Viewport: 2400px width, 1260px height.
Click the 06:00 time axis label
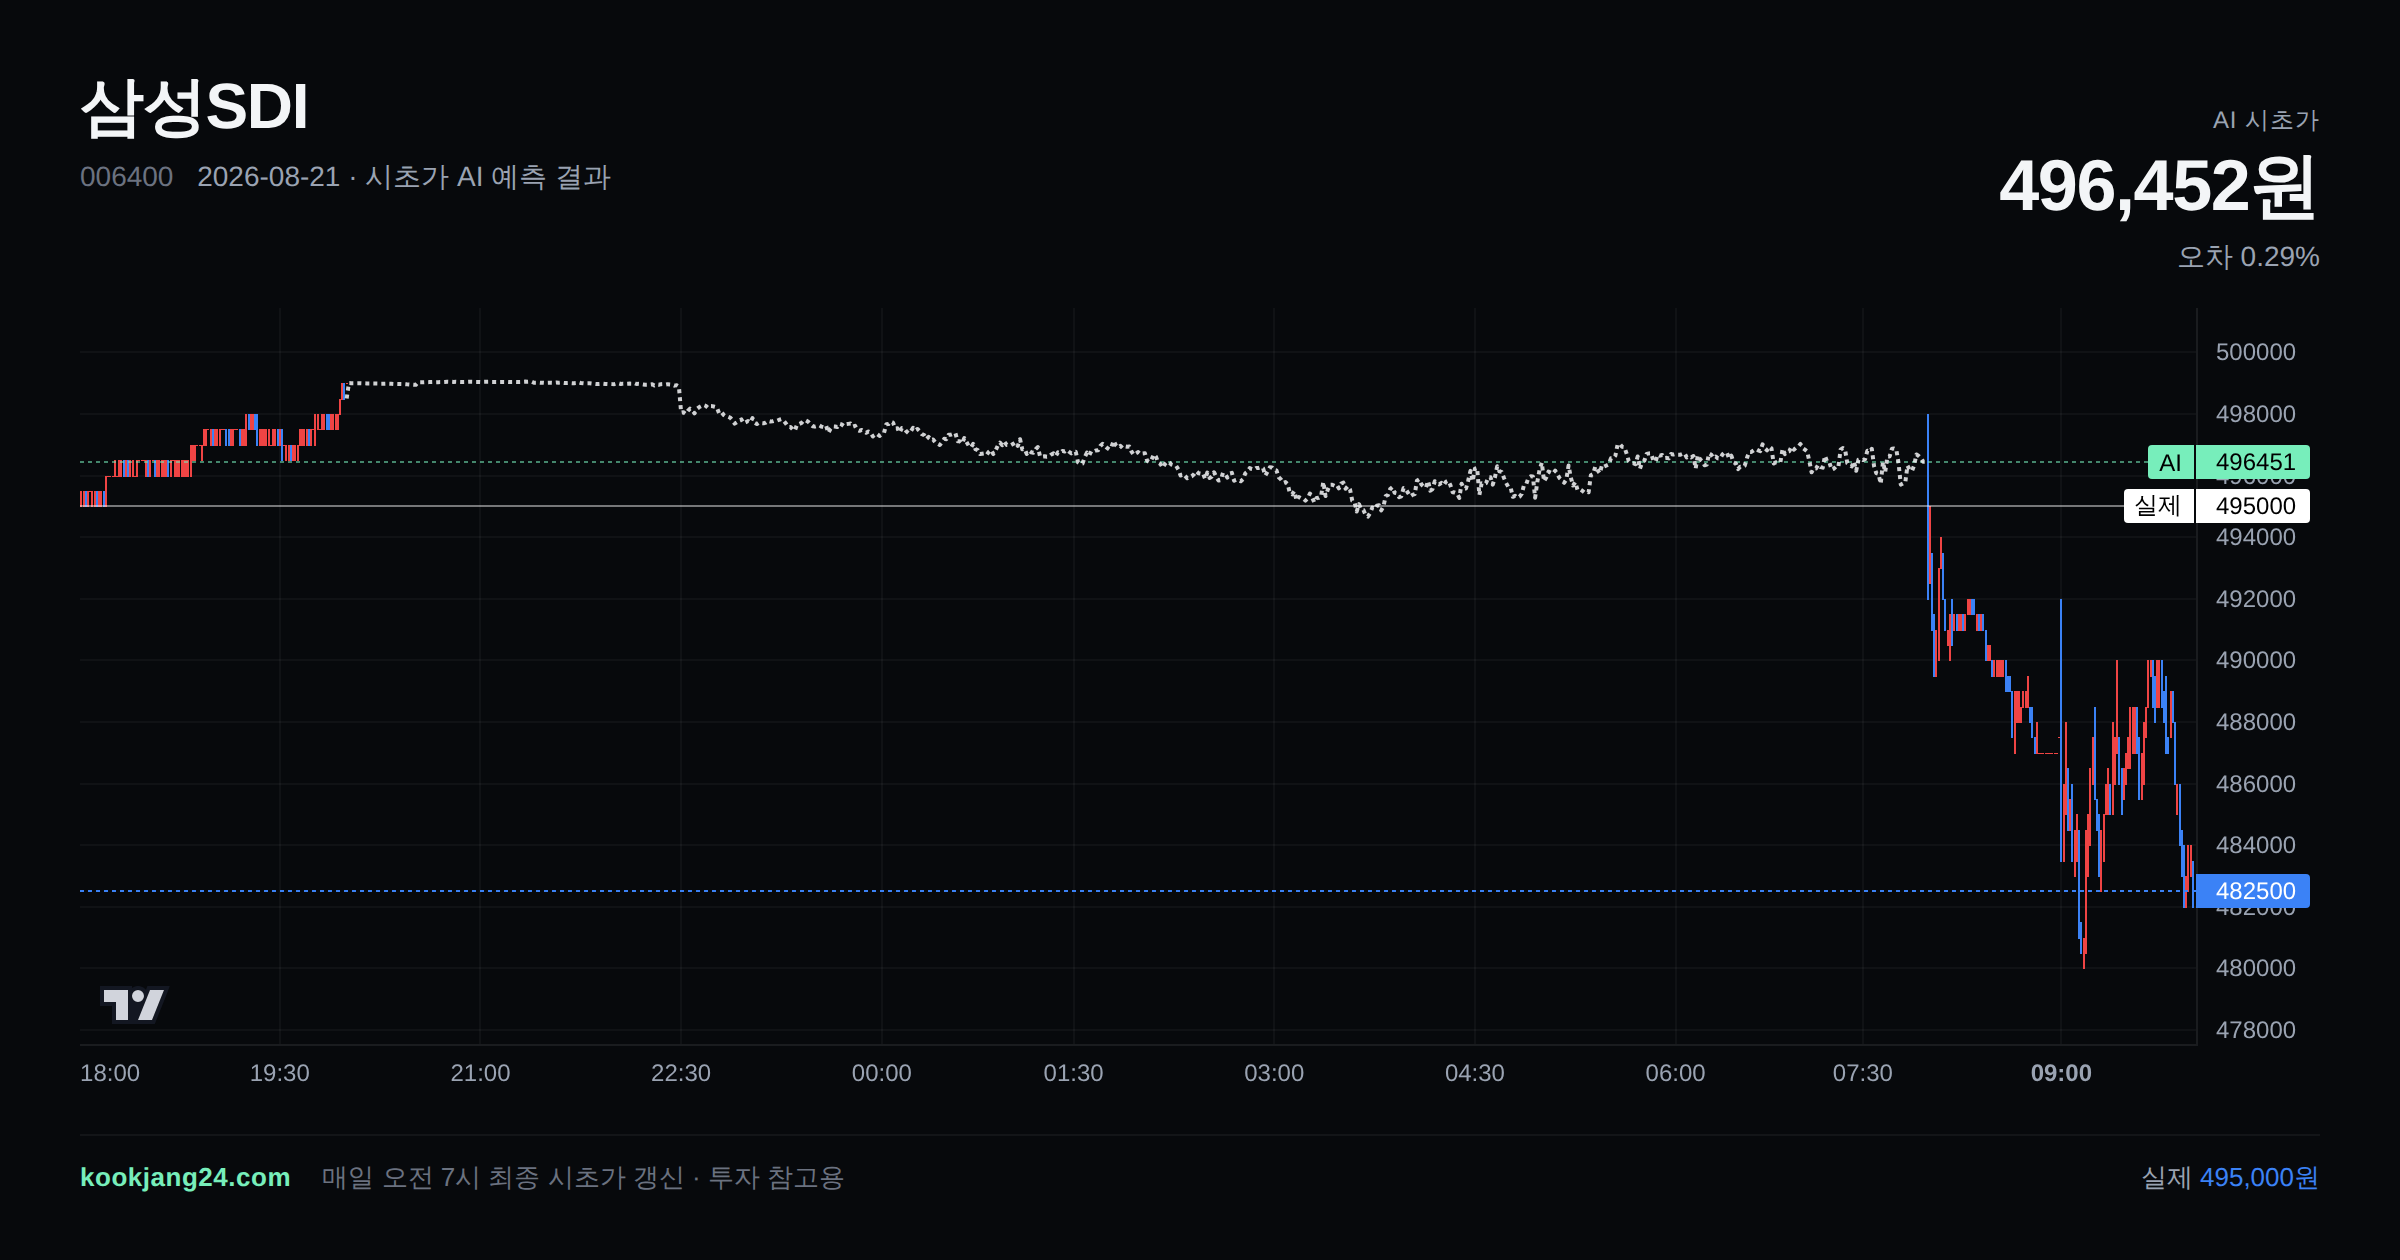(1676, 1073)
